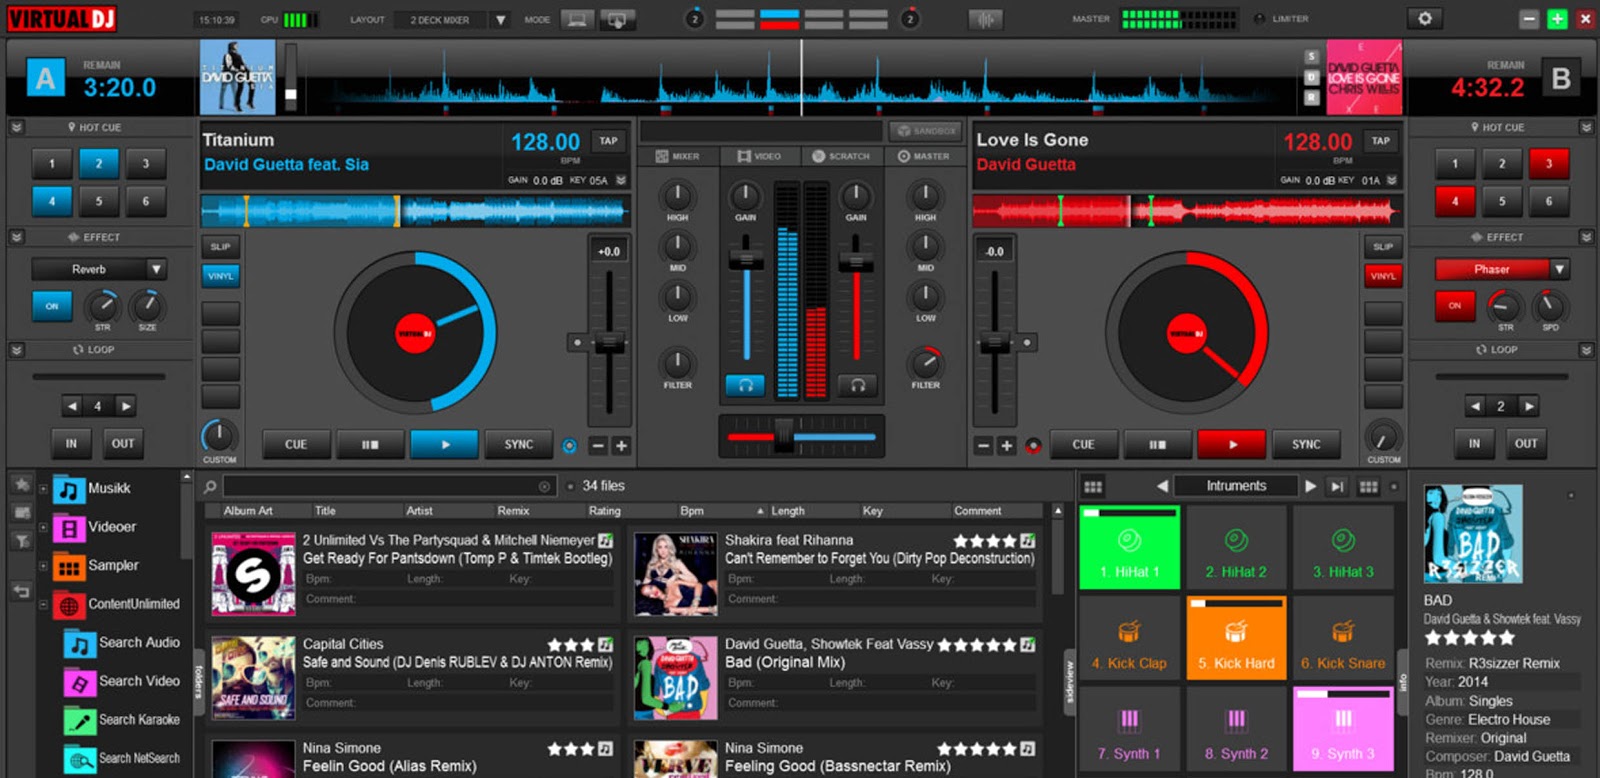Click the favorites star icon in sidebar
This screenshot has height=778, width=1600.
click(22, 484)
